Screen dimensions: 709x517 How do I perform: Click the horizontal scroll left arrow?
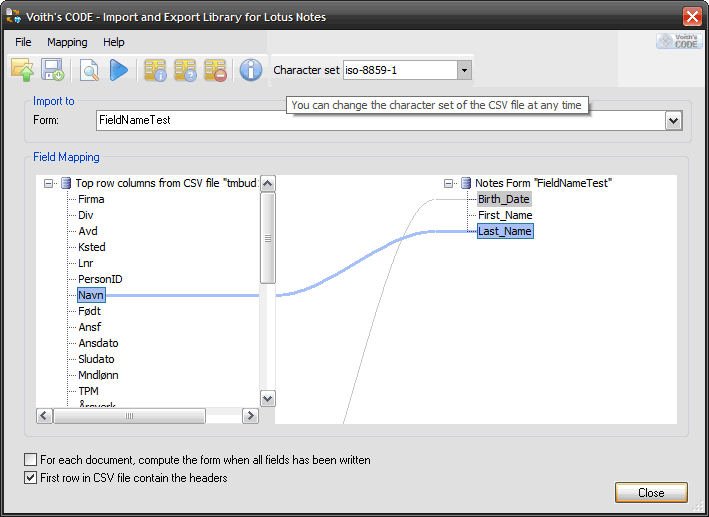point(44,416)
